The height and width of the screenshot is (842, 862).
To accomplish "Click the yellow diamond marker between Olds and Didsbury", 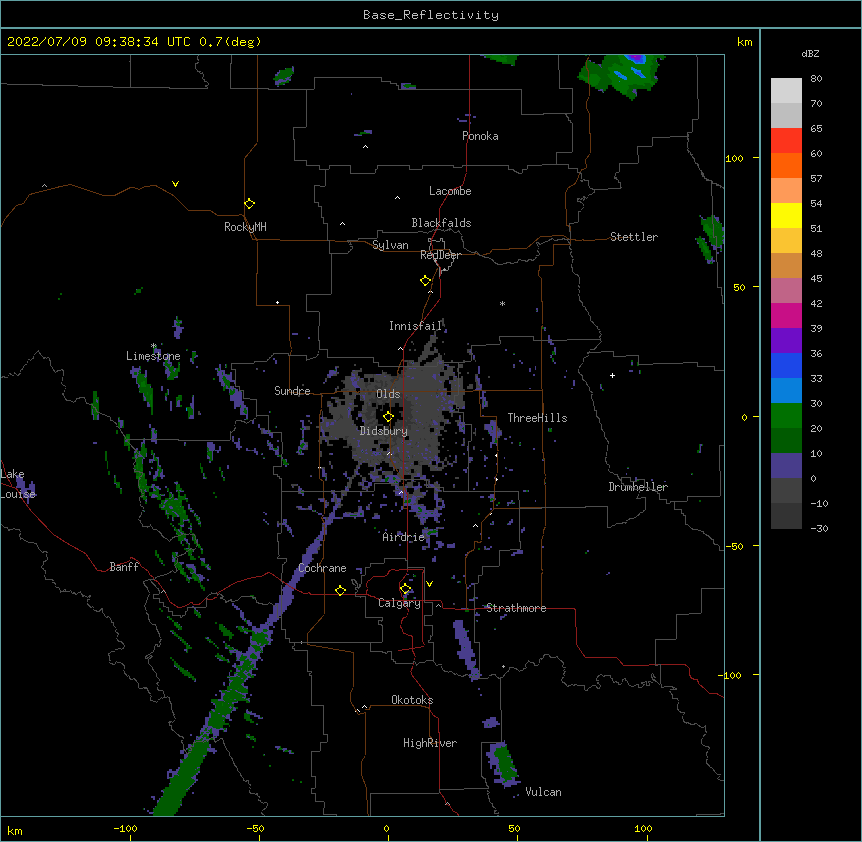I will tap(388, 417).
